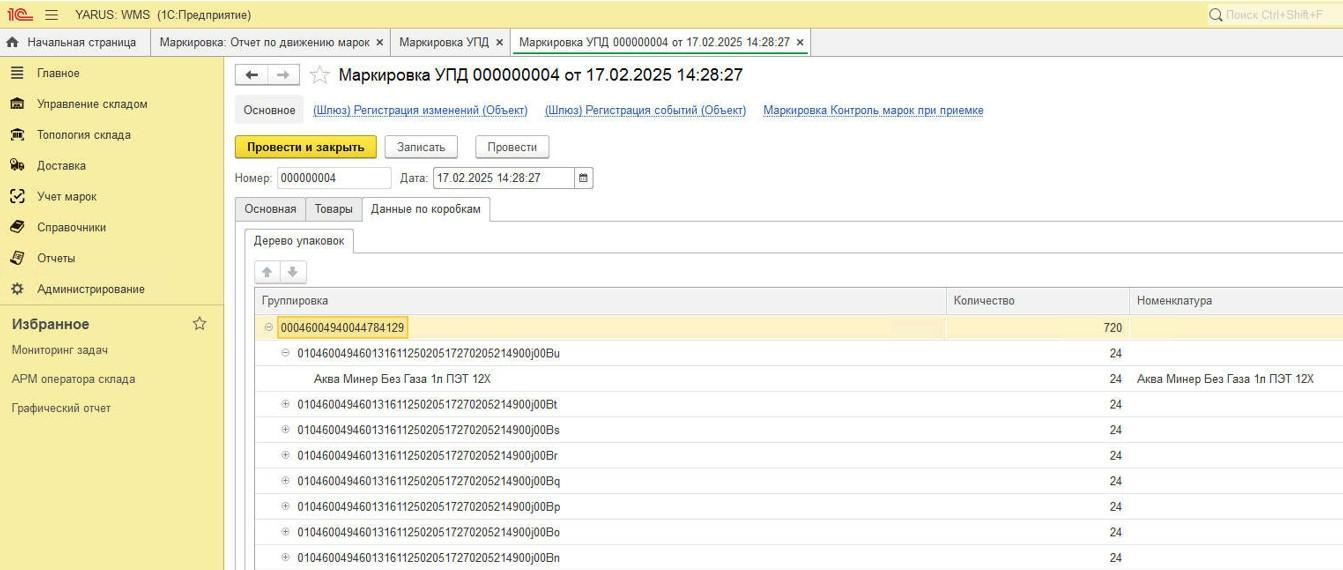The height and width of the screenshot is (570, 1343).
Task: Select the Дерево упаковок tab
Action: 299,241
